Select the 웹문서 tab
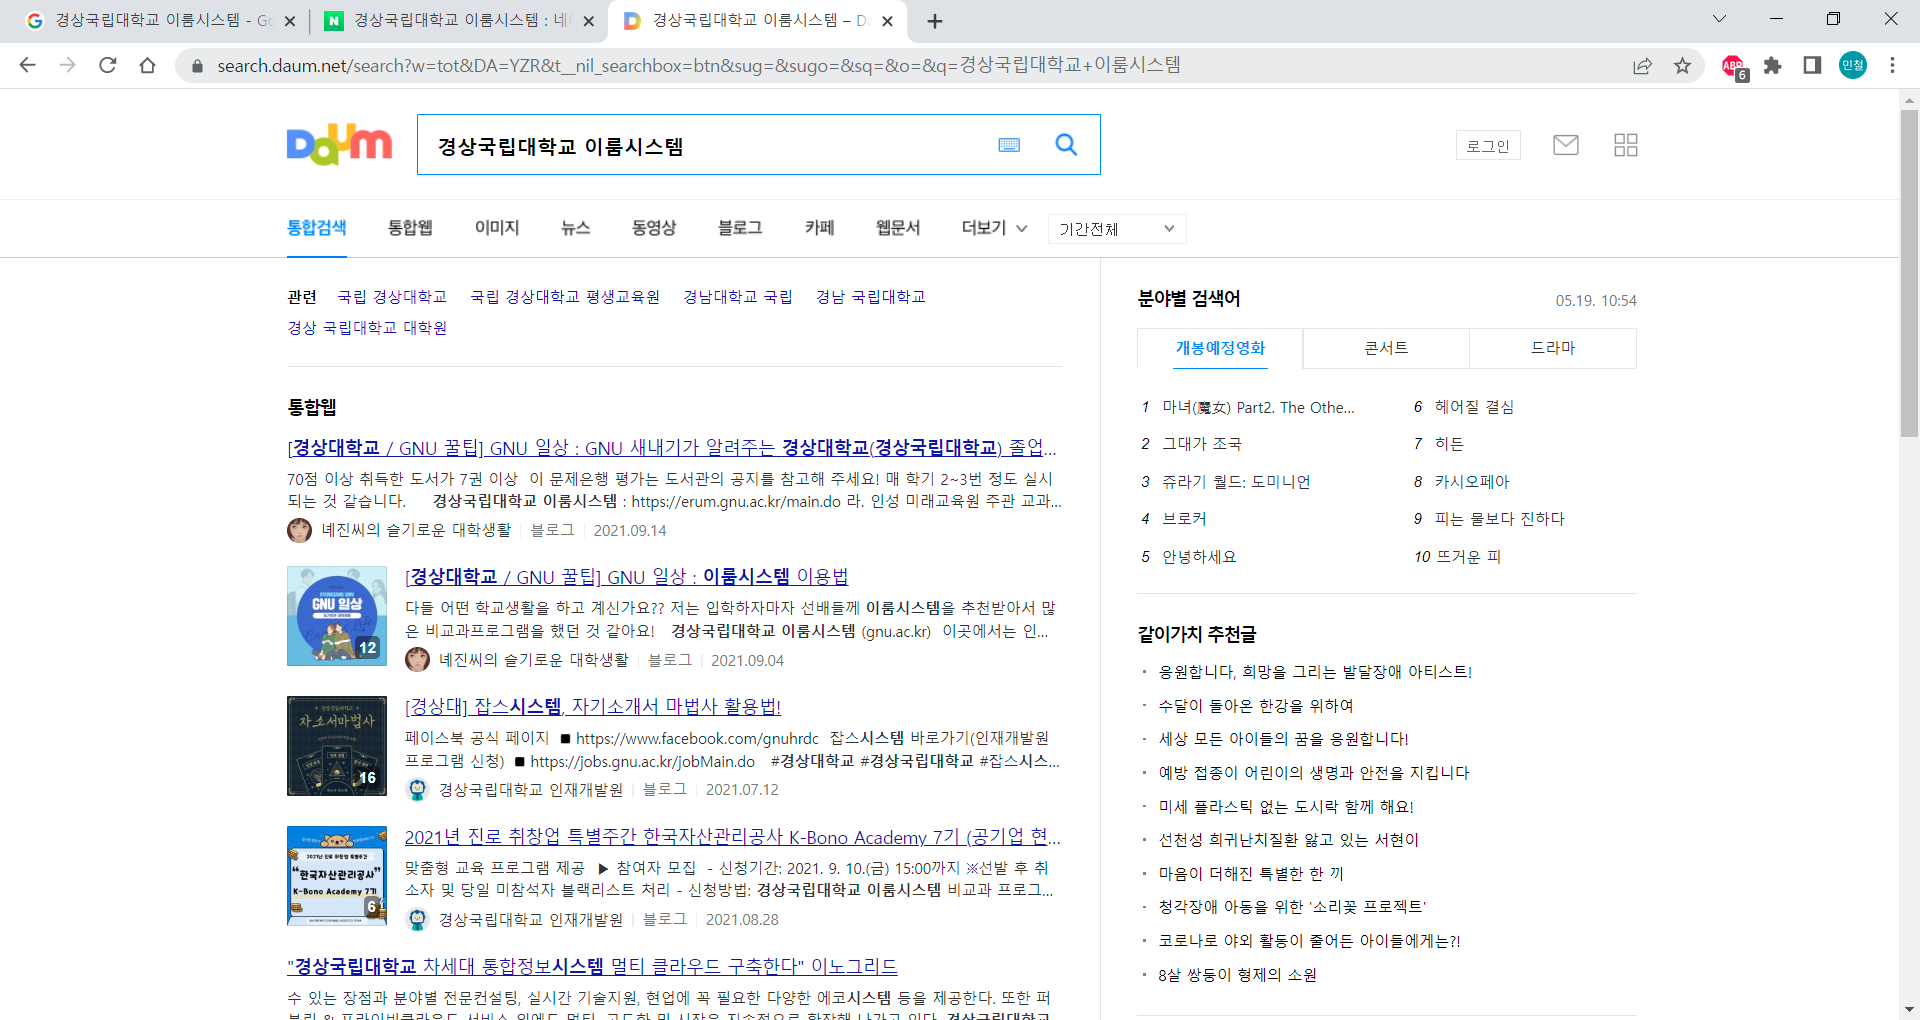Screen dimensions: 1920x1020 [897, 228]
